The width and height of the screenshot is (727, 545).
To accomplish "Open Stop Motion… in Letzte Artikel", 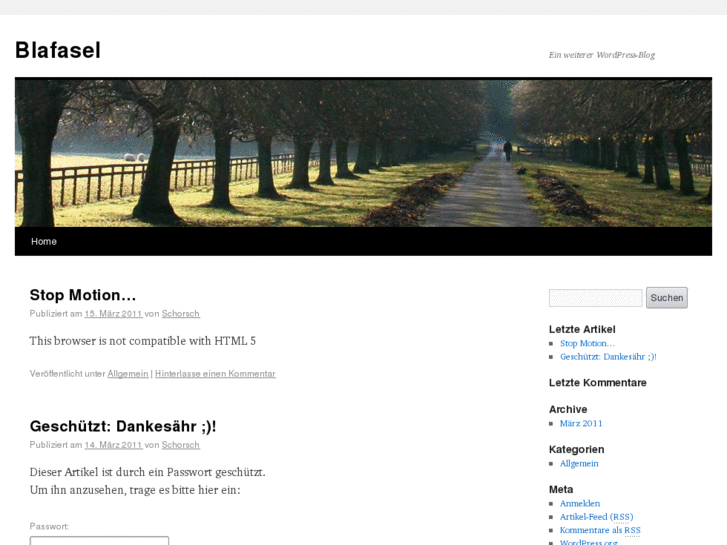I will coord(587,343).
